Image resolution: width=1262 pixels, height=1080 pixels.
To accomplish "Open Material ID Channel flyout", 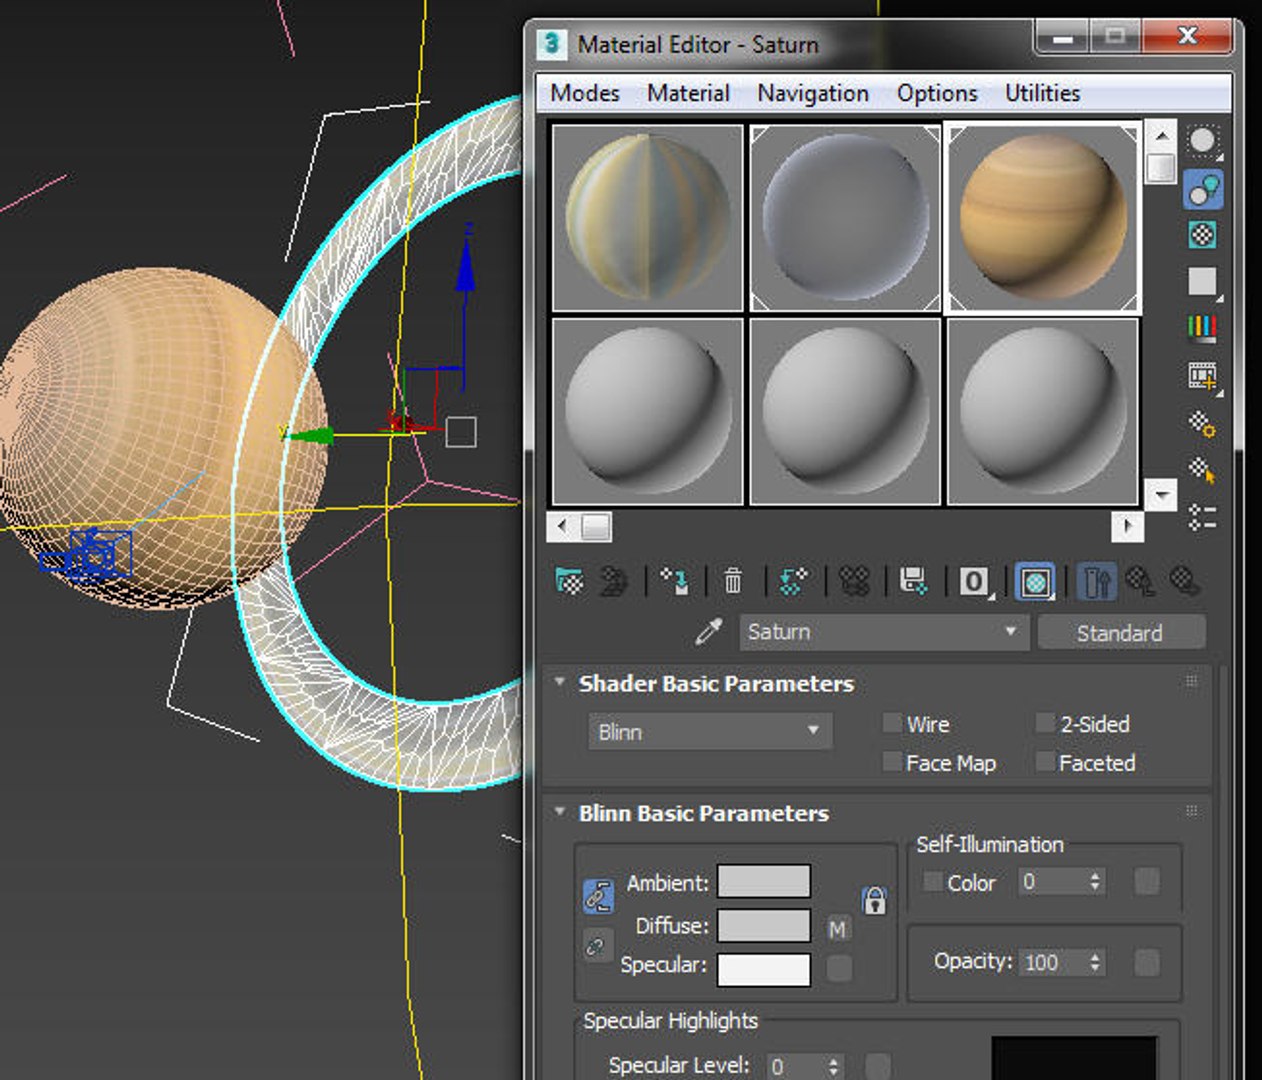I will pyautogui.click(x=975, y=581).
